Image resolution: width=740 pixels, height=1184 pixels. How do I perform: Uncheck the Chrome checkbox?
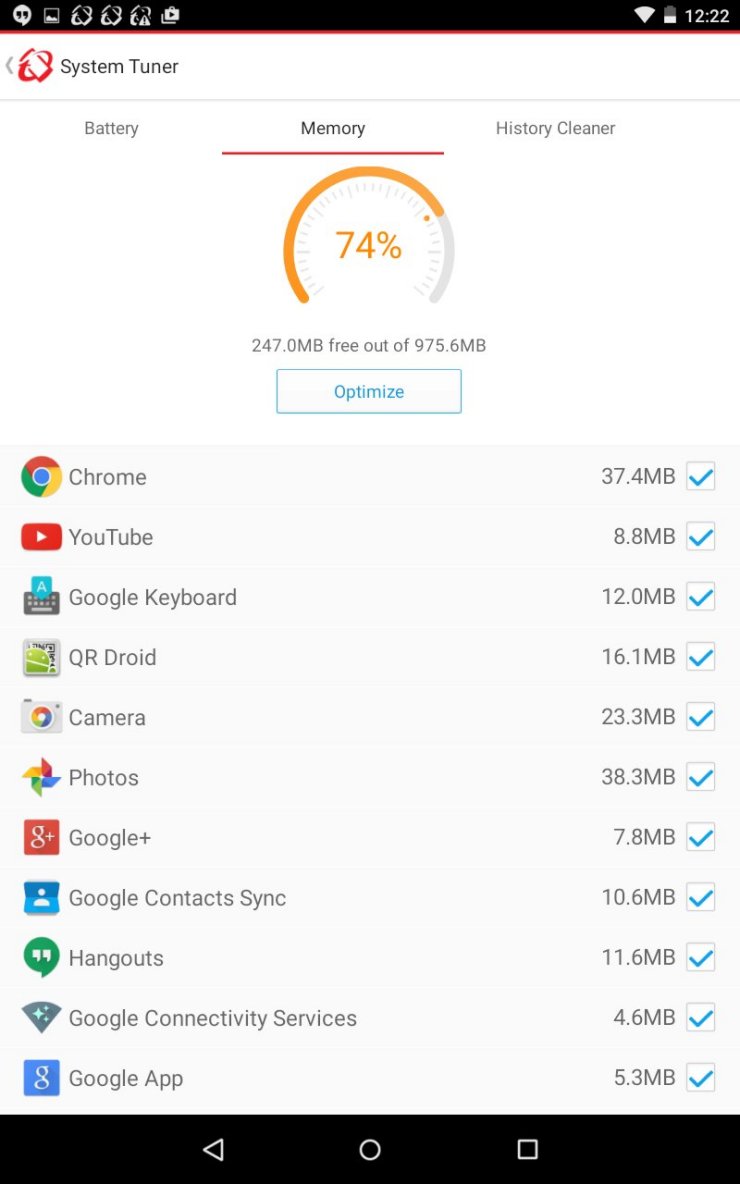tap(701, 476)
